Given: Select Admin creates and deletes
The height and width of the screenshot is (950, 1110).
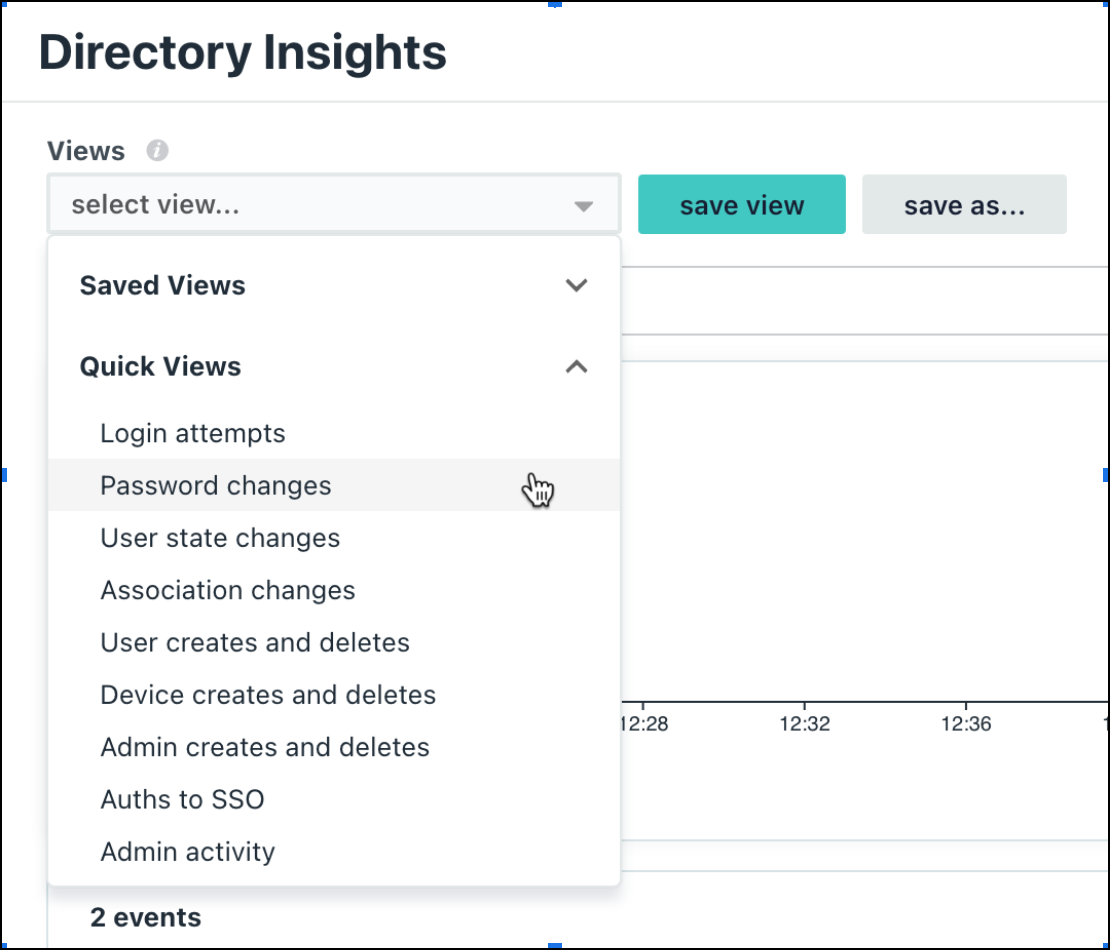Looking at the screenshot, I should 265,747.
